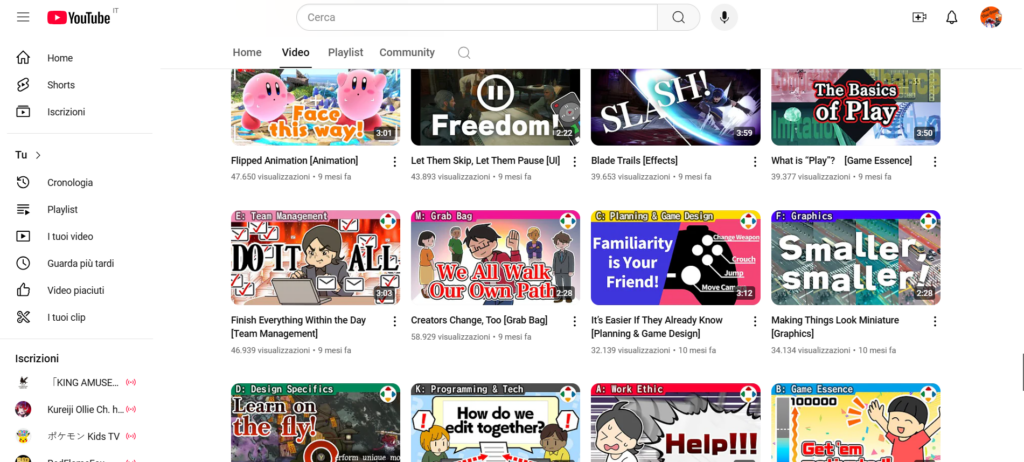Click the Cerca search field

(477, 17)
